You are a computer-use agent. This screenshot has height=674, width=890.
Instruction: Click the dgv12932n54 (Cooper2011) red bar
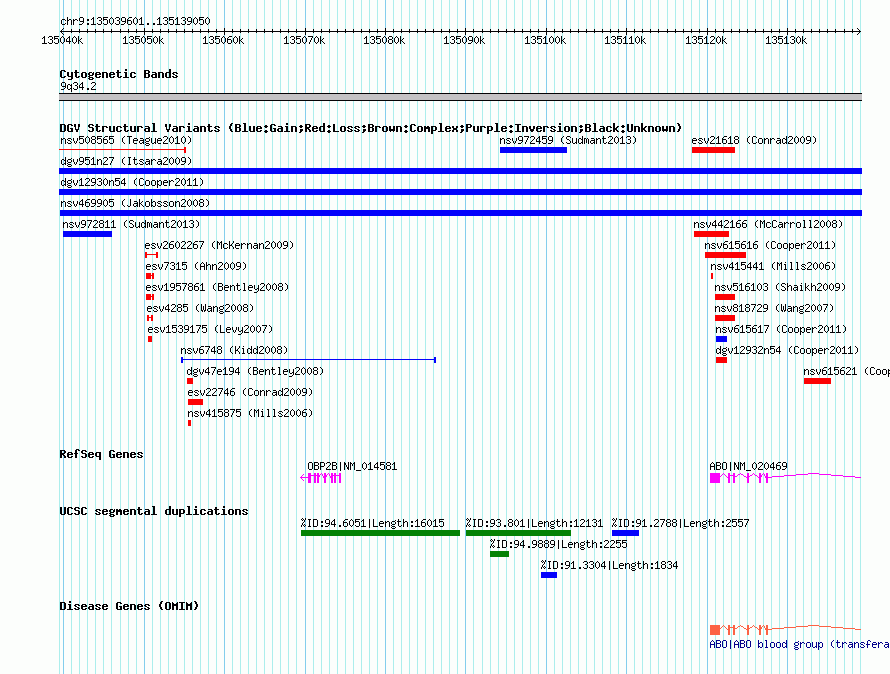point(721,360)
